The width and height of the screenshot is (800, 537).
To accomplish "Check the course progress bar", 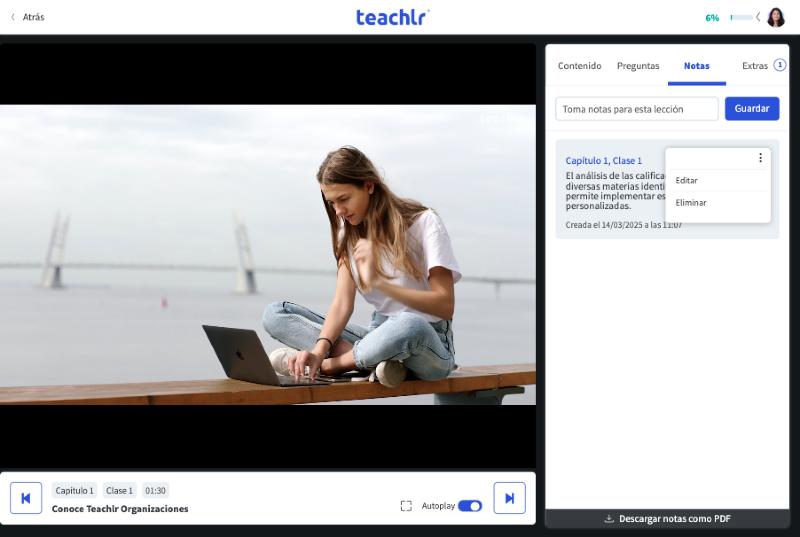I will [x=741, y=17].
